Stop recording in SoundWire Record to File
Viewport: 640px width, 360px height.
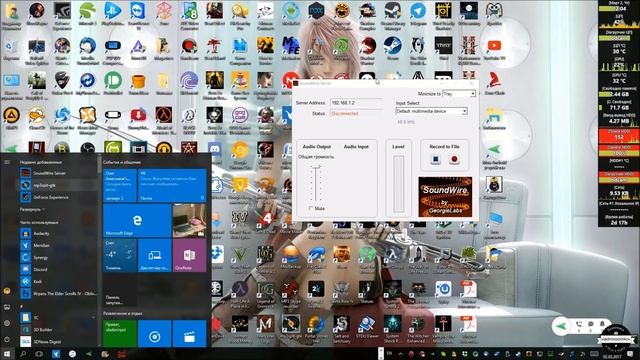[436, 159]
